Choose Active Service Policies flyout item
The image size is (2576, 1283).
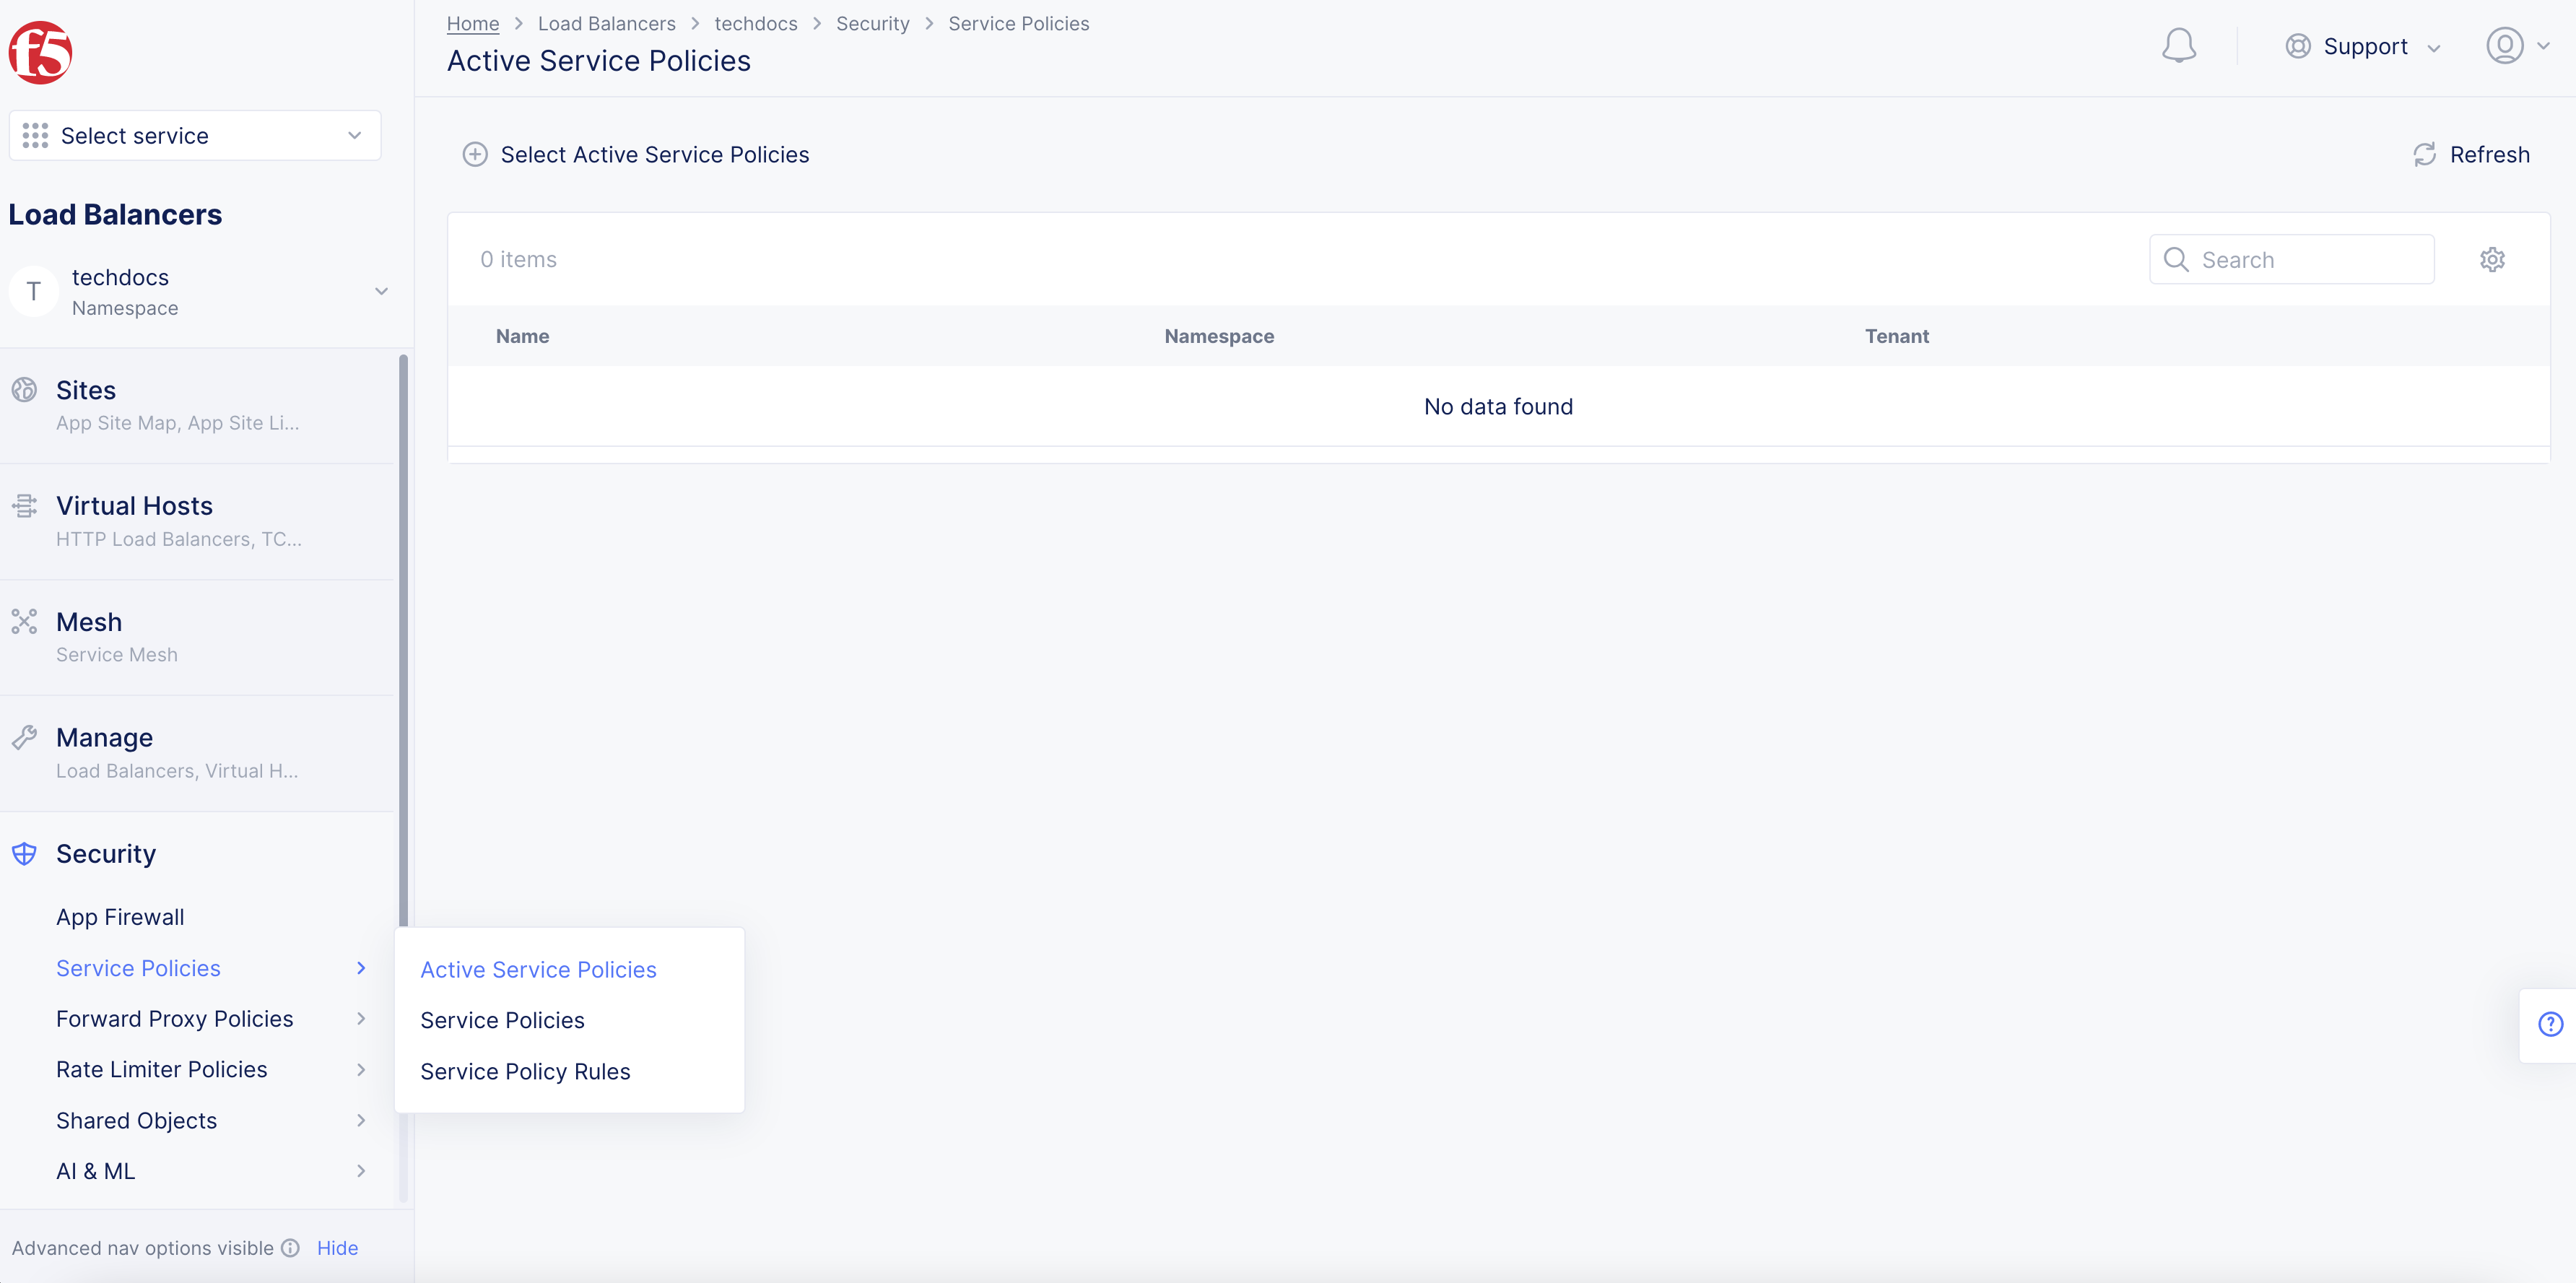538,969
